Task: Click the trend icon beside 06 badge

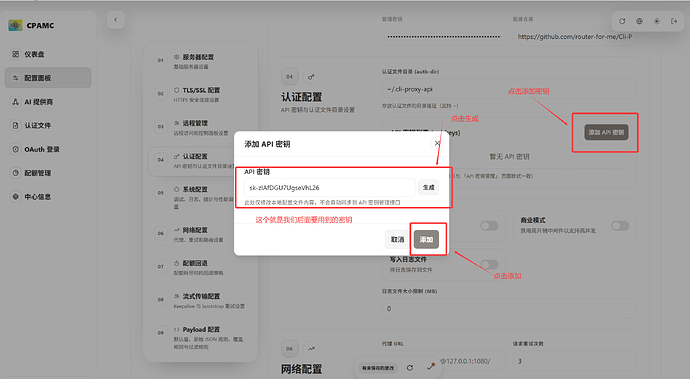Action: click(x=311, y=349)
